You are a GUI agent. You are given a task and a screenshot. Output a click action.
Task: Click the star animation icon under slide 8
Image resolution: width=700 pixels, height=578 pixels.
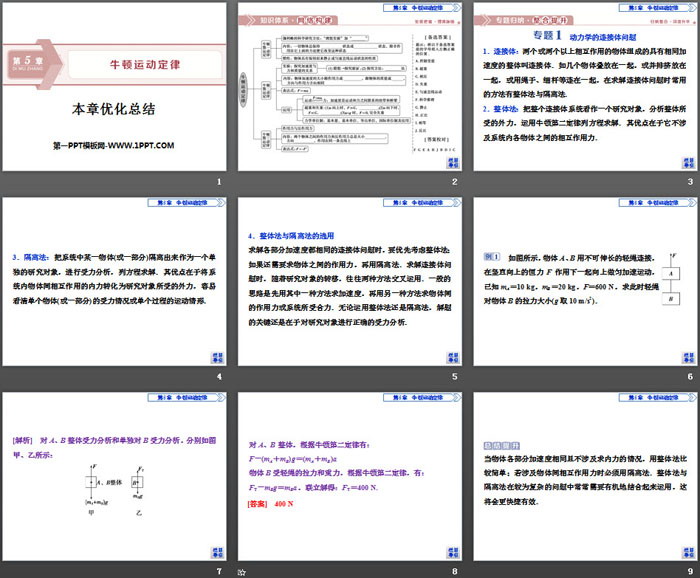(243, 570)
